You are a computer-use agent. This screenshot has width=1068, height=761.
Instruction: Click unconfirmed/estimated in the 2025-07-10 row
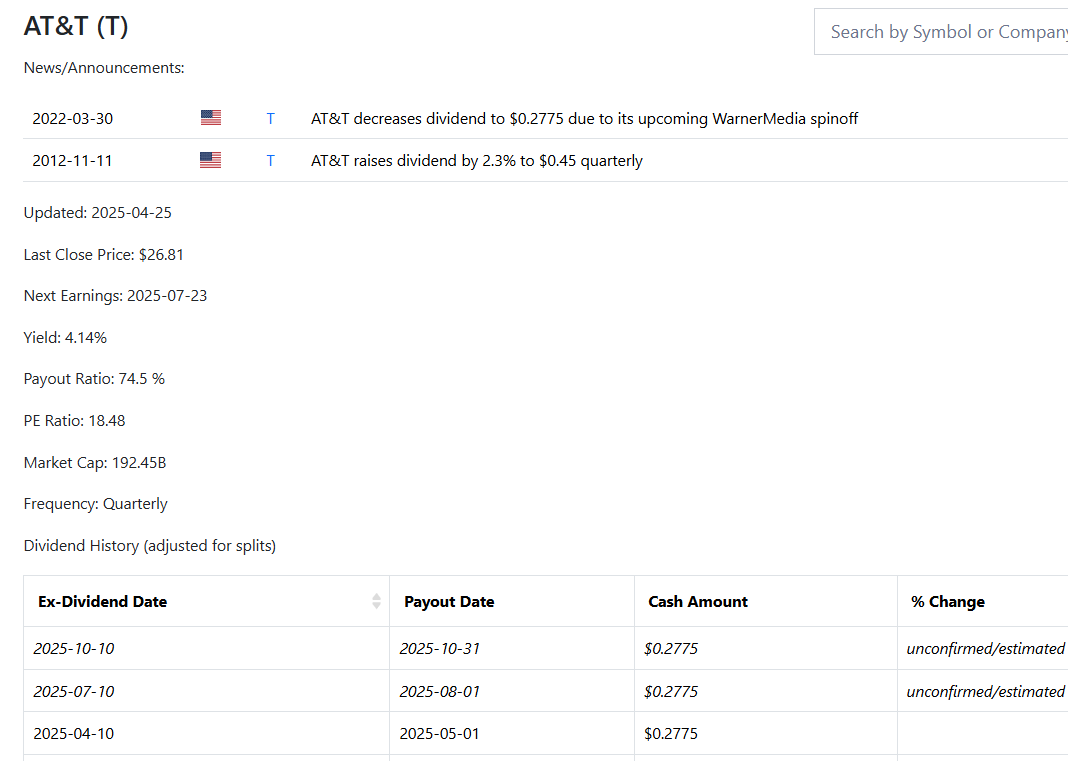coord(986,692)
